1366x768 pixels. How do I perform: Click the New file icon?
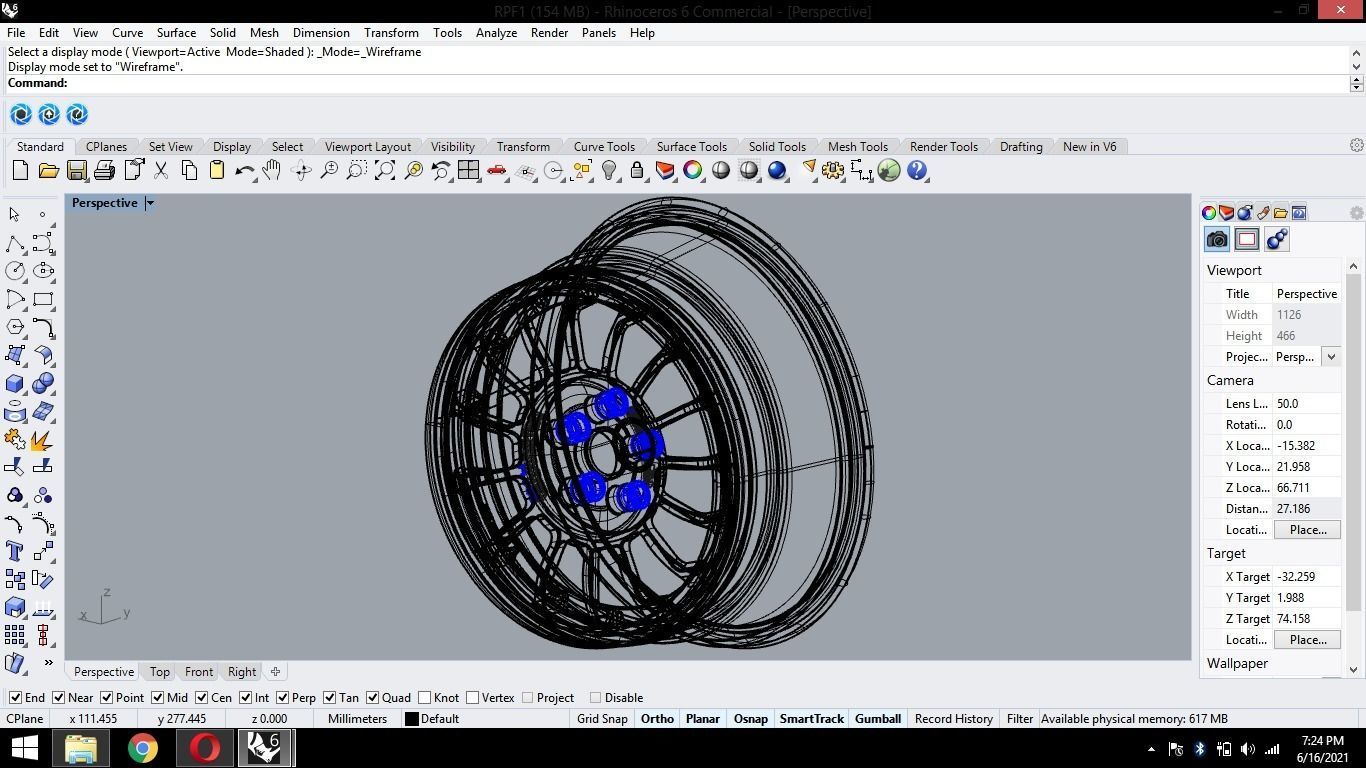(20, 171)
